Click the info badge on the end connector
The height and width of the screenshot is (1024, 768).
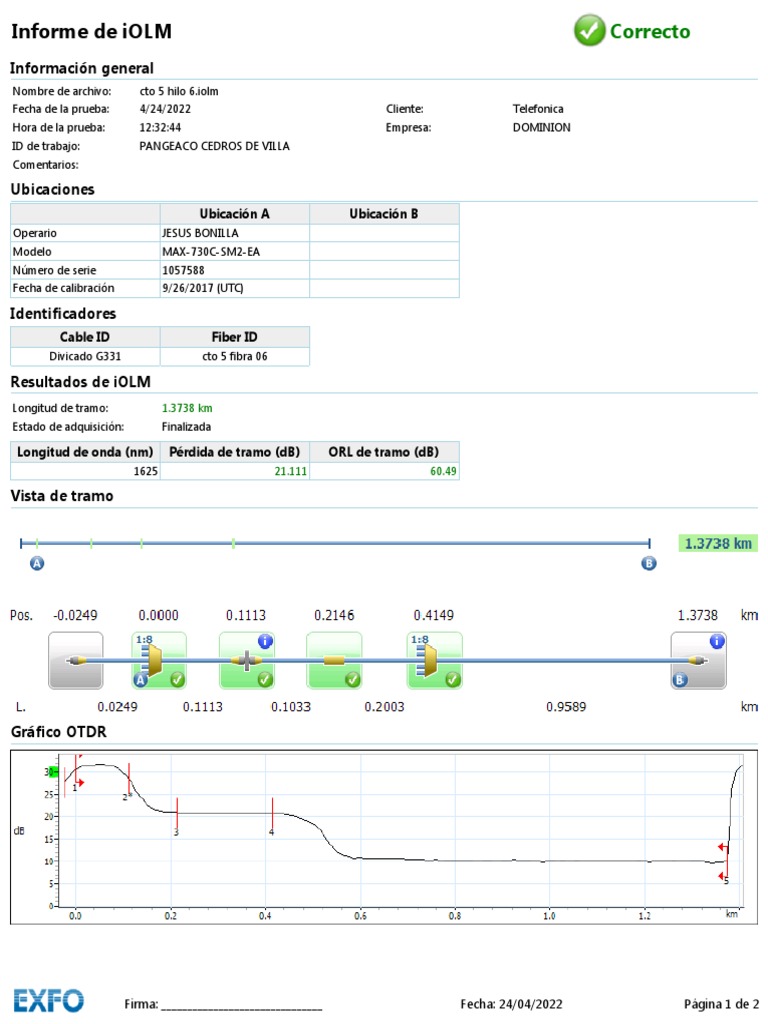coord(716,641)
